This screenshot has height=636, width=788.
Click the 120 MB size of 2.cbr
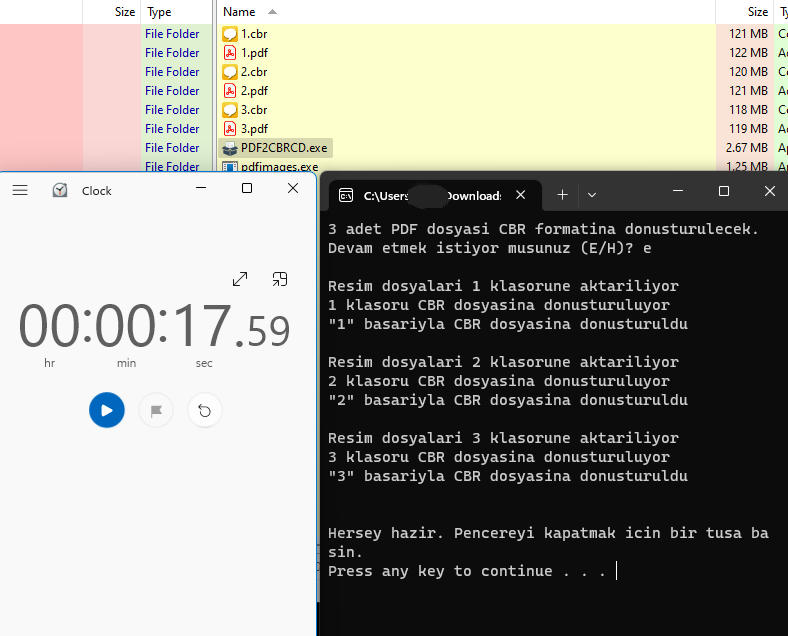(x=748, y=72)
